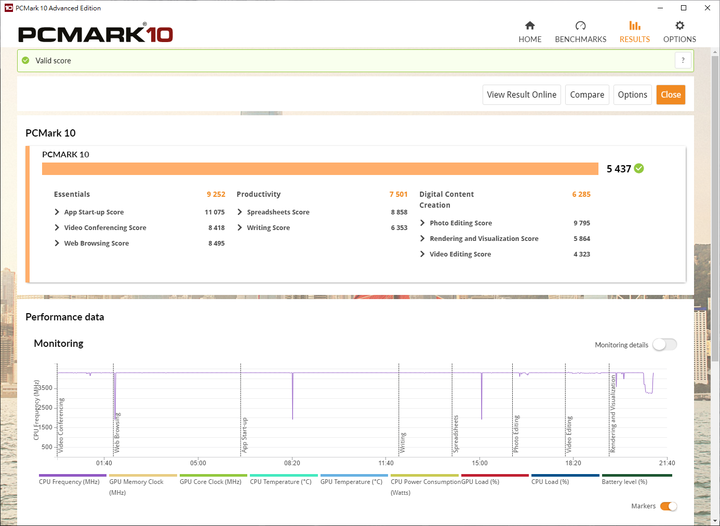Click the Photo Editing value 9 795

pos(582,223)
